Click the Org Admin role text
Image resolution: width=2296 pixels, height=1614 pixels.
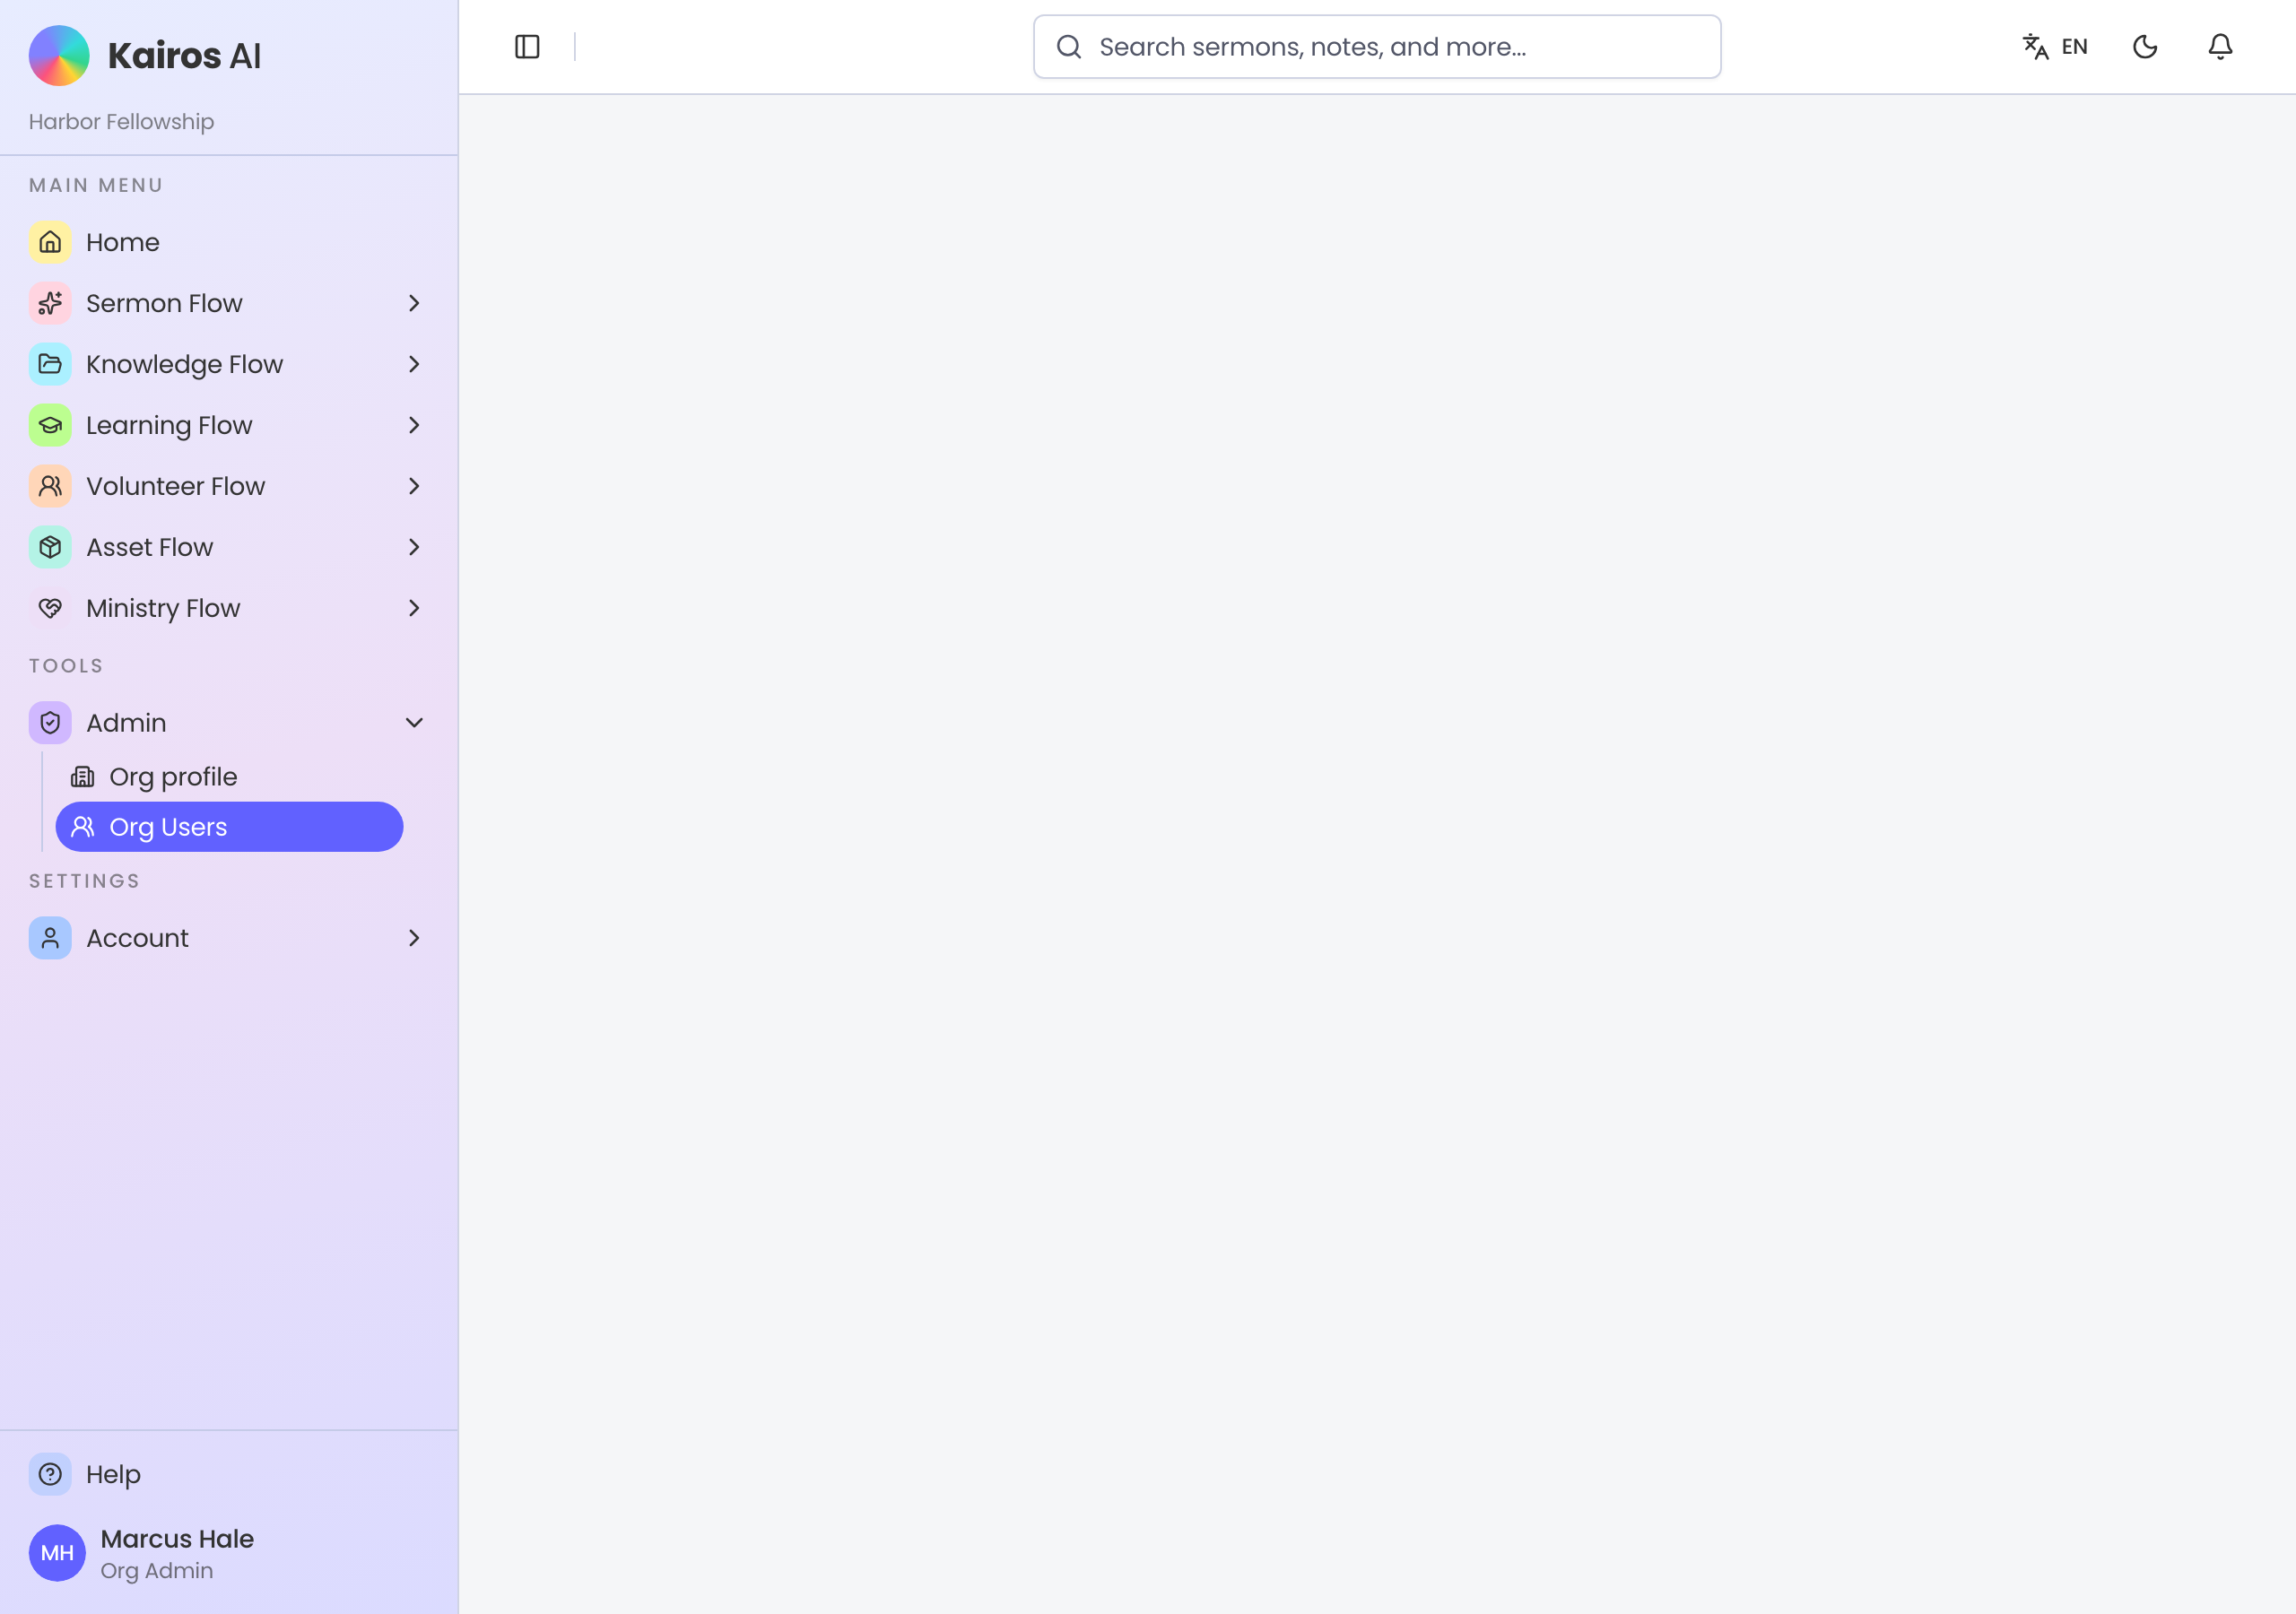tap(156, 1572)
